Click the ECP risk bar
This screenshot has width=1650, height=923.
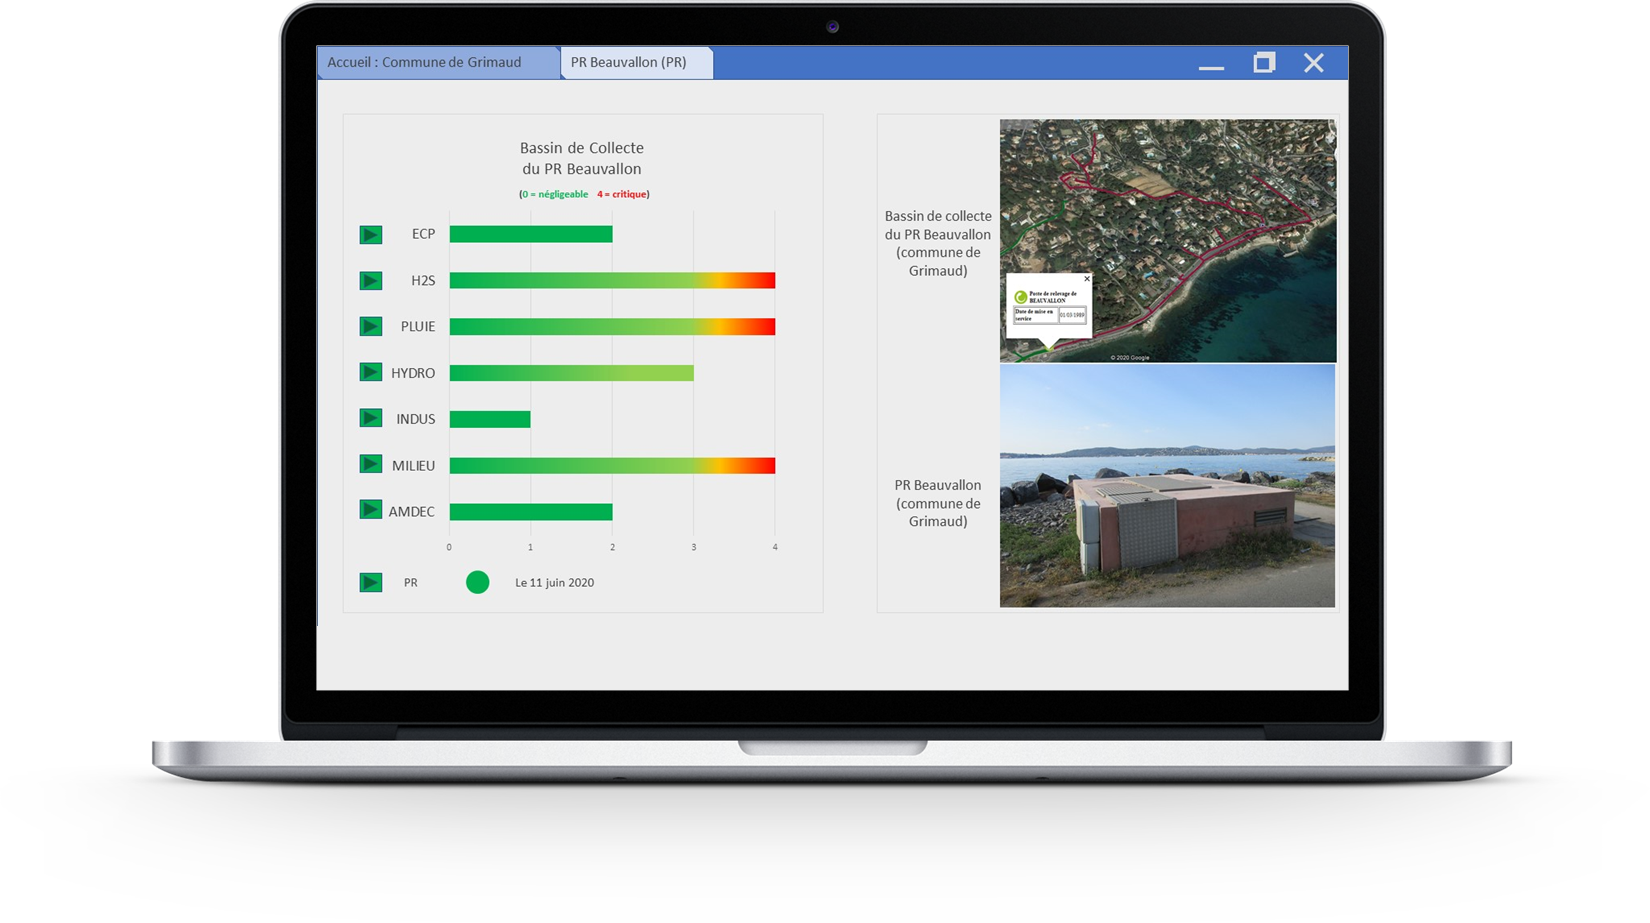pos(531,234)
